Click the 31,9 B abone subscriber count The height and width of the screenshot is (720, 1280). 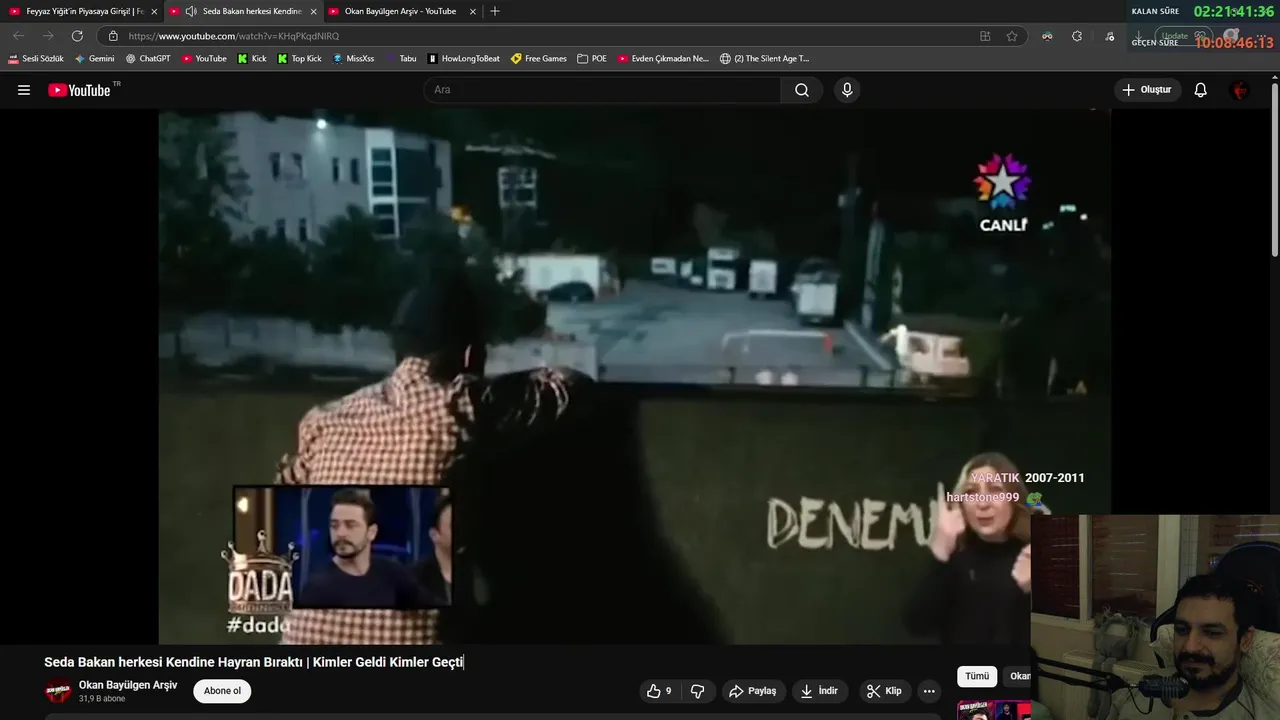[102, 699]
